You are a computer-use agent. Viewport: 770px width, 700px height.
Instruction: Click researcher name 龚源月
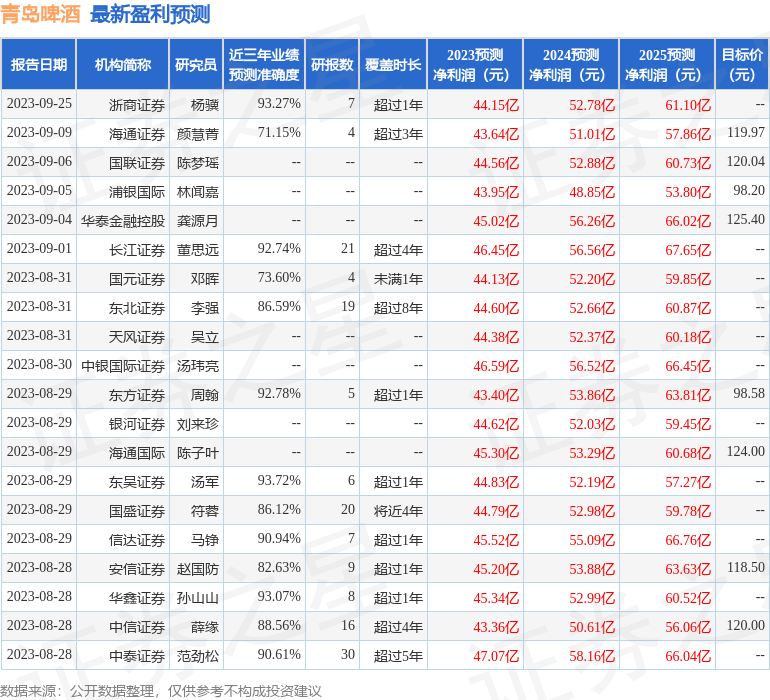click(x=198, y=221)
